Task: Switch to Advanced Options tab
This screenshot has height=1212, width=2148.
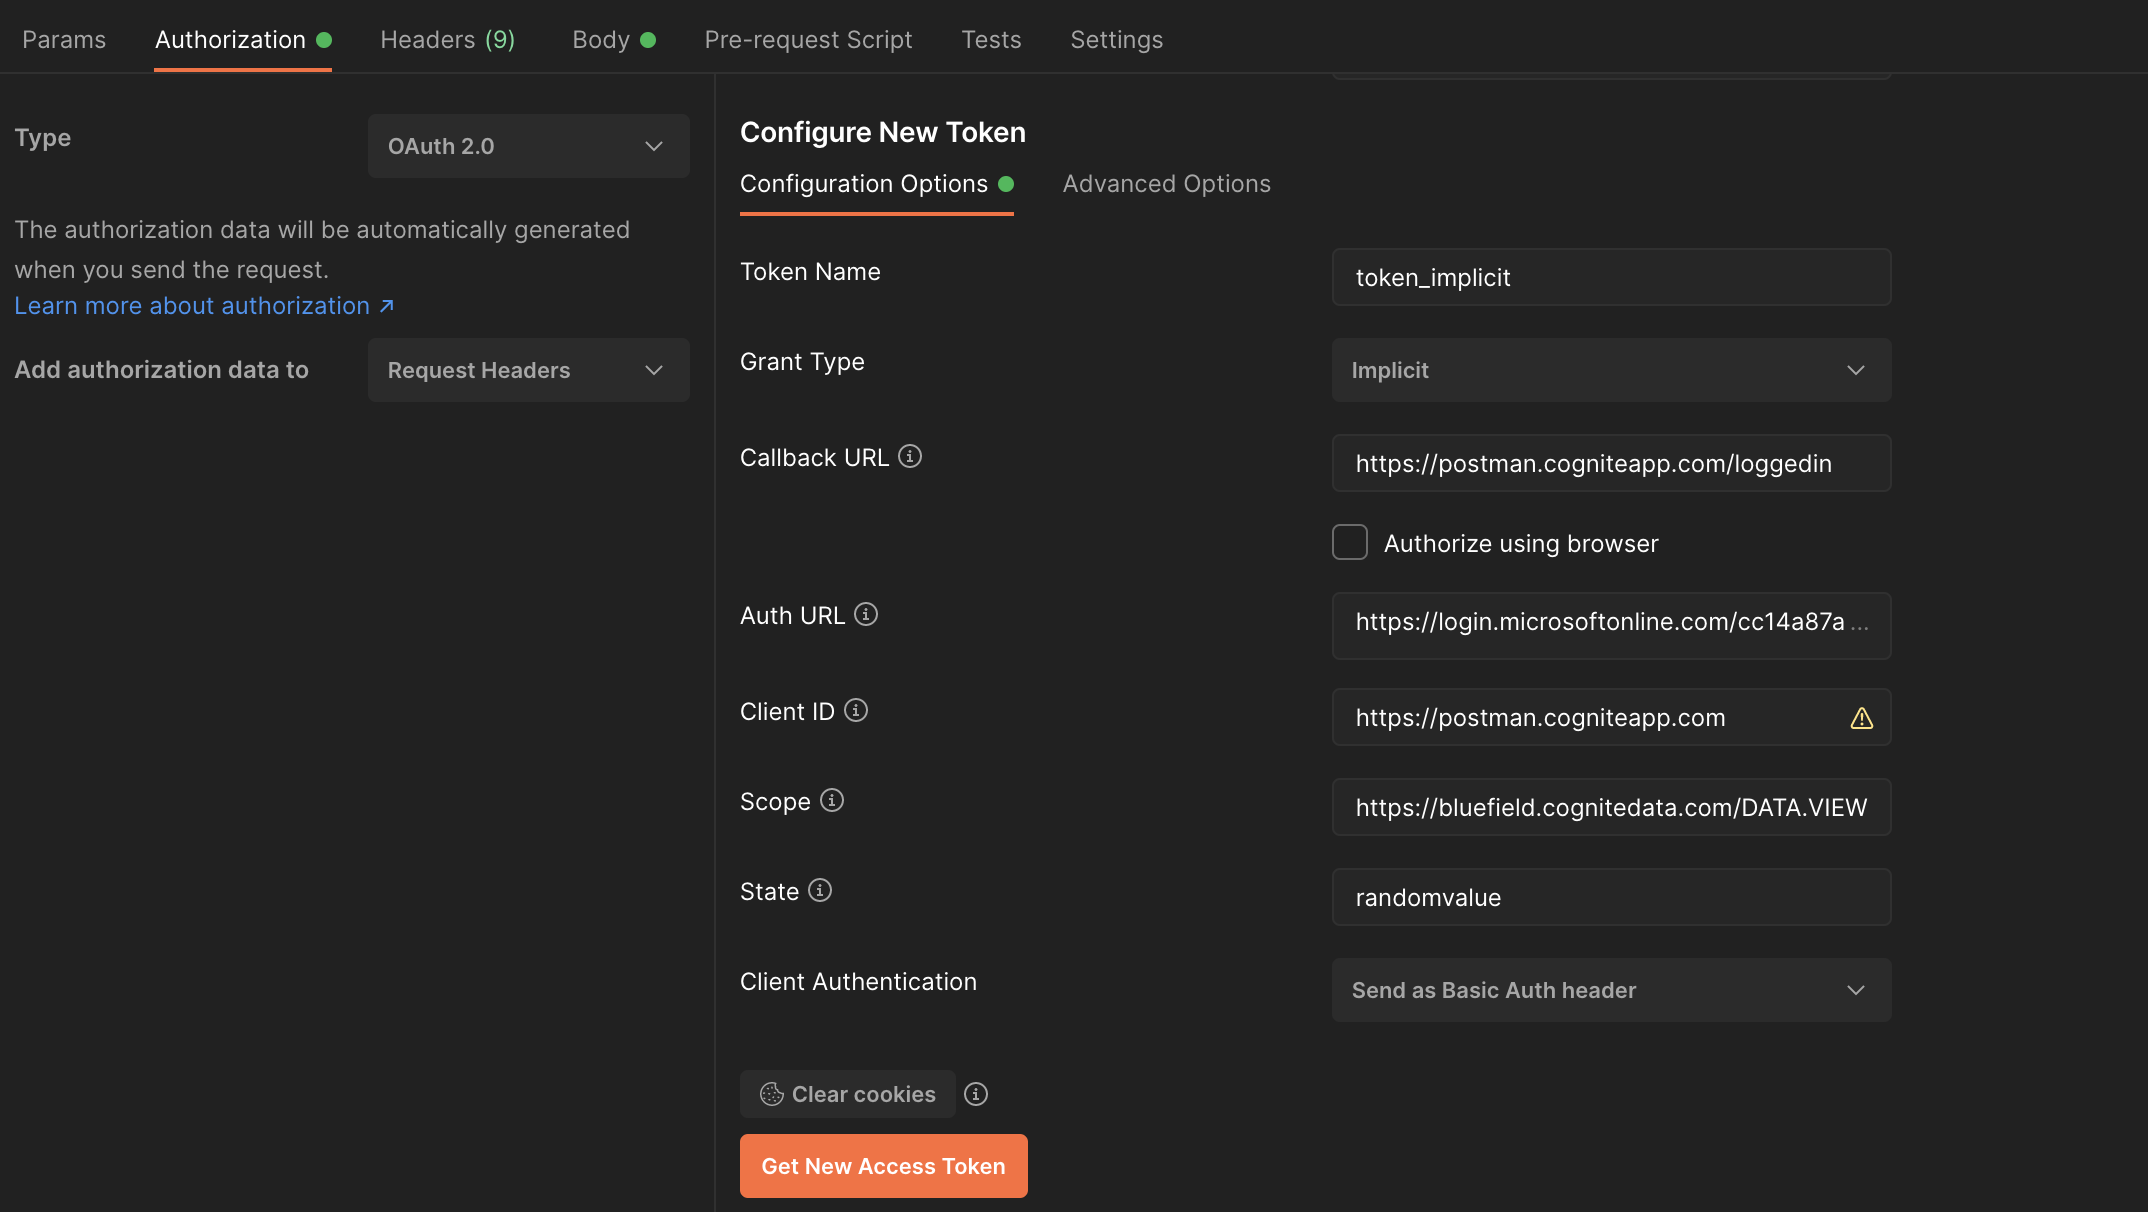Action: 1166,184
